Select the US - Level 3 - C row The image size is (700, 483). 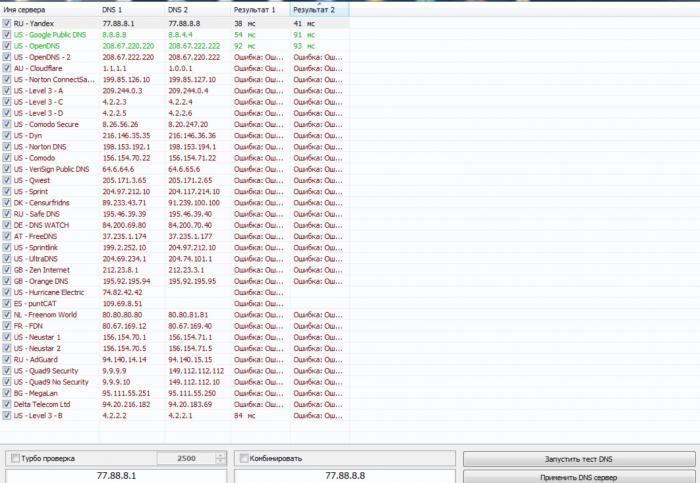[x=175, y=102]
